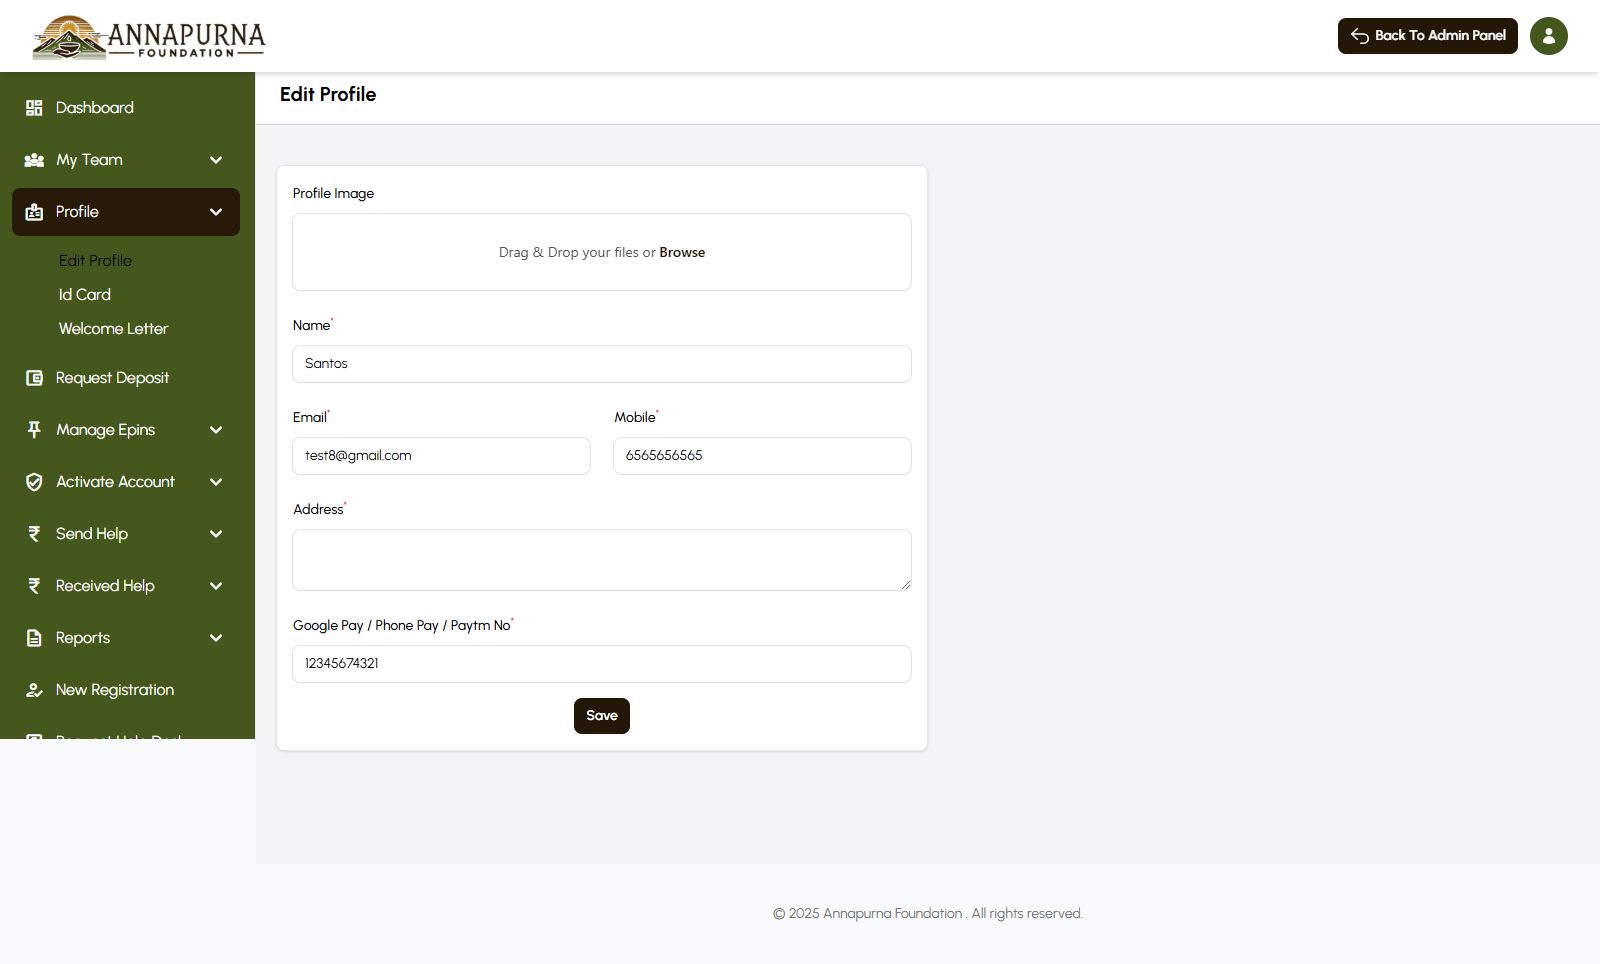Image resolution: width=1600 pixels, height=964 pixels.
Task: Click the Manage Epins pin icon
Action: click(x=34, y=430)
